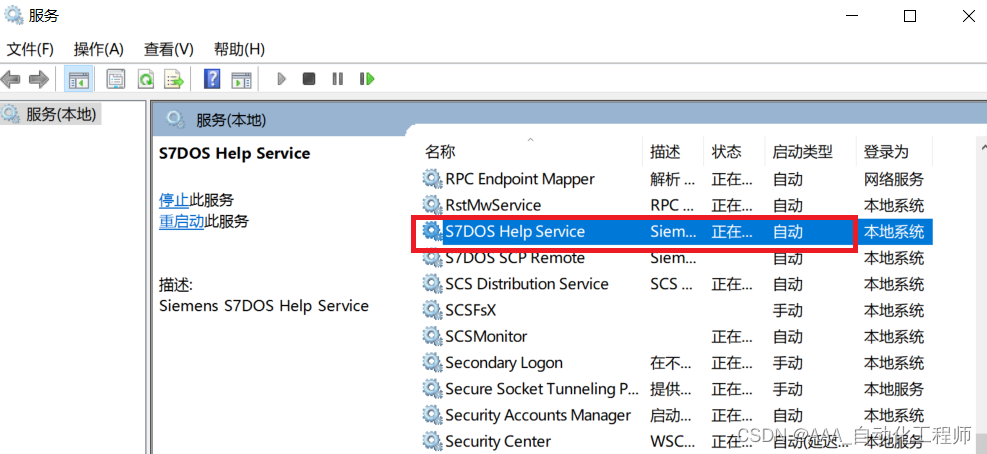This screenshot has width=987, height=454.
Task: Select the Security Accounts Manager service
Action: click(676, 415)
